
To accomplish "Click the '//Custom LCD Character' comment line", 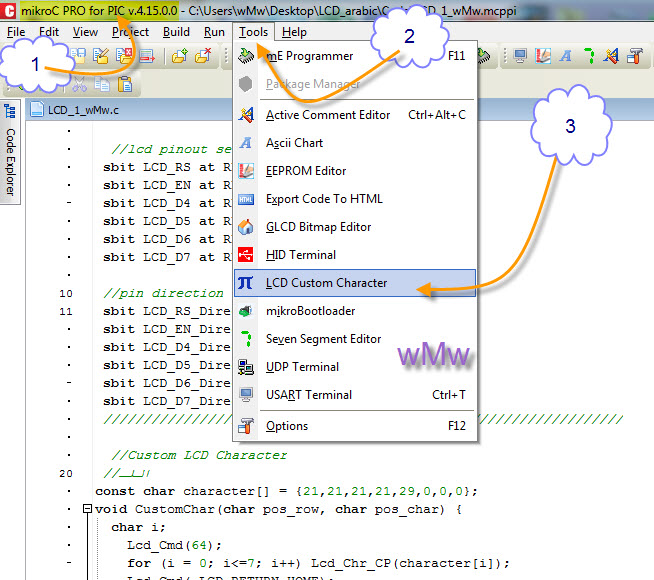I will tap(199, 455).
